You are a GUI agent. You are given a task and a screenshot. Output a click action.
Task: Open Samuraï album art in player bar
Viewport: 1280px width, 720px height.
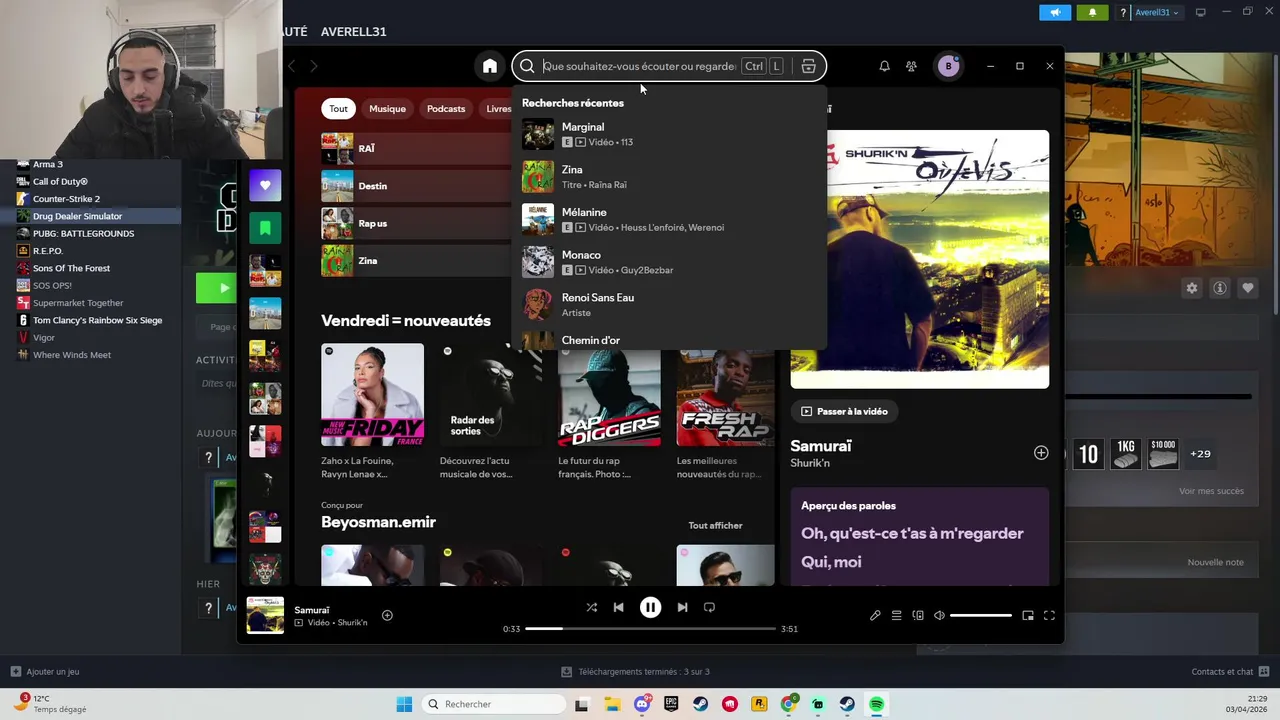265,615
